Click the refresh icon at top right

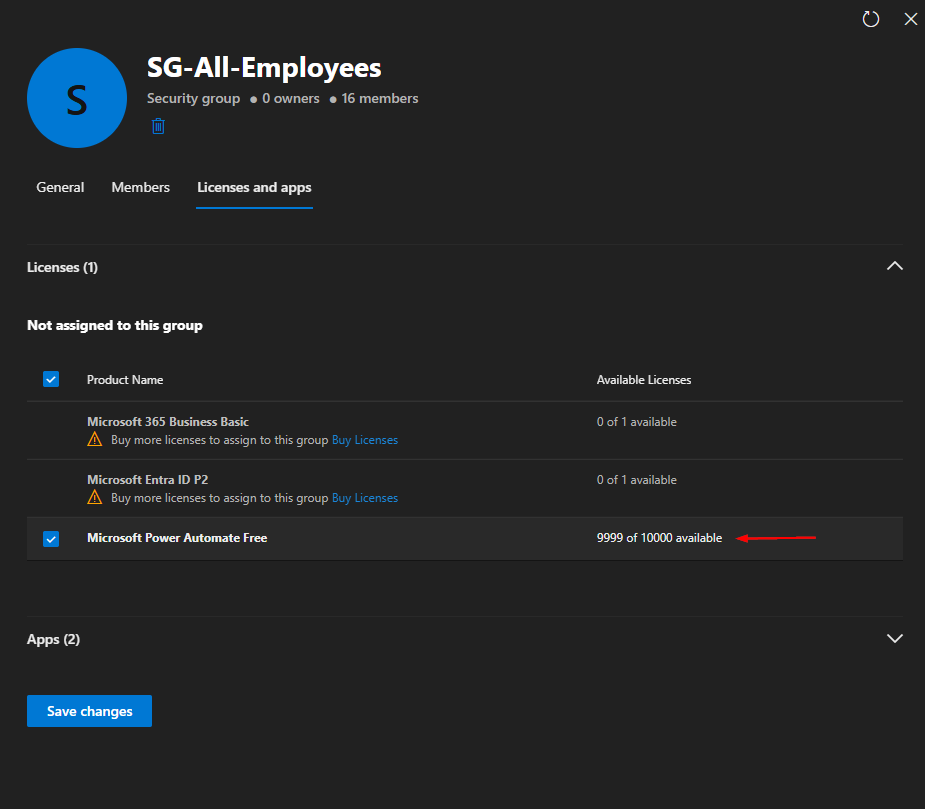coord(871,19)
